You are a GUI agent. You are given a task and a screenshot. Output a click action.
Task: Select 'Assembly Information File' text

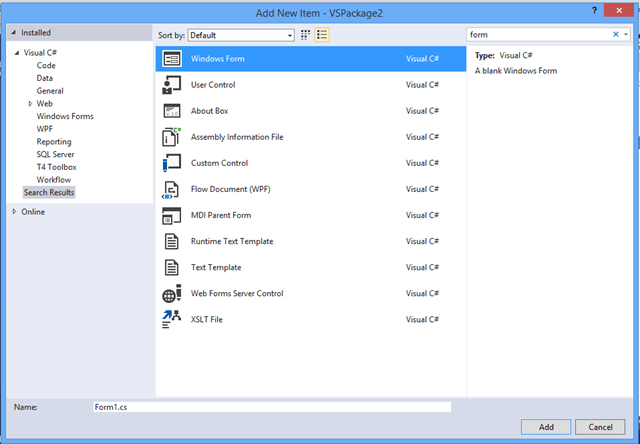(237, 137)
